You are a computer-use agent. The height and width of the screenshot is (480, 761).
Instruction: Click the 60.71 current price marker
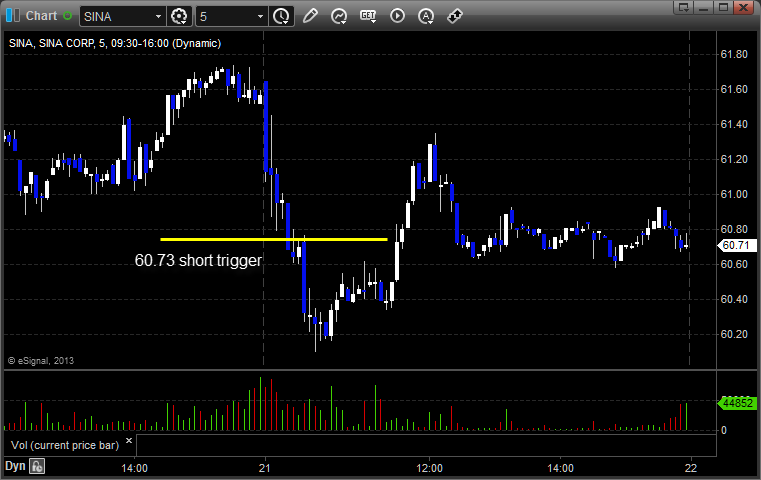pos(736,246)
